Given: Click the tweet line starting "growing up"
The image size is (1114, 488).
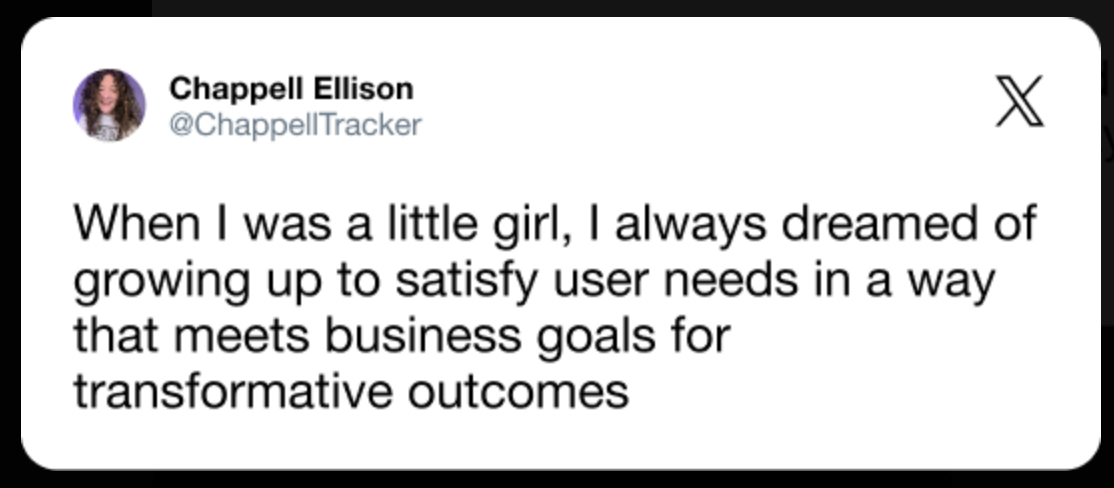Looking at the screenshot, I should click(x=535, y=281).
